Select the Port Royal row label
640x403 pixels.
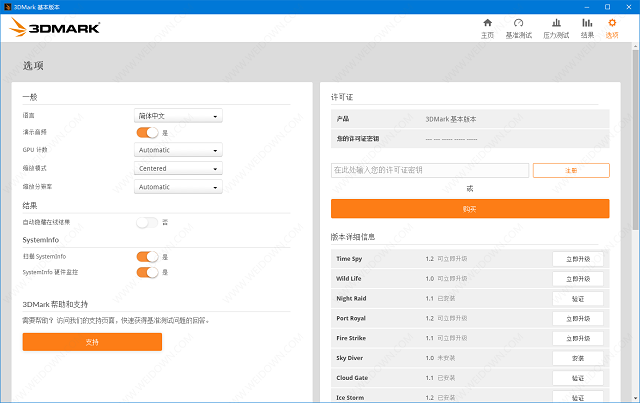click(351, 318)
